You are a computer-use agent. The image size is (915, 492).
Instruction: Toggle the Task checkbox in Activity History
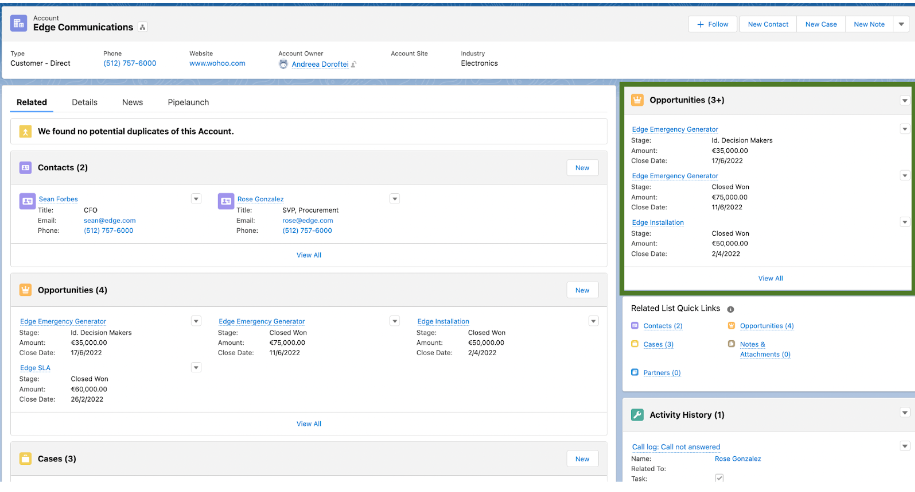click(x=719, y=478)
